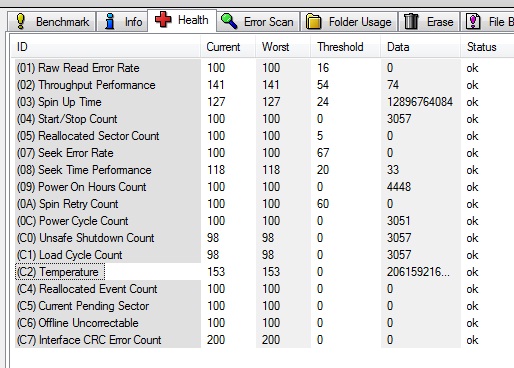Click the magnifier Error Scan icon
Screen dimensions: 514x368
[229, 21]
